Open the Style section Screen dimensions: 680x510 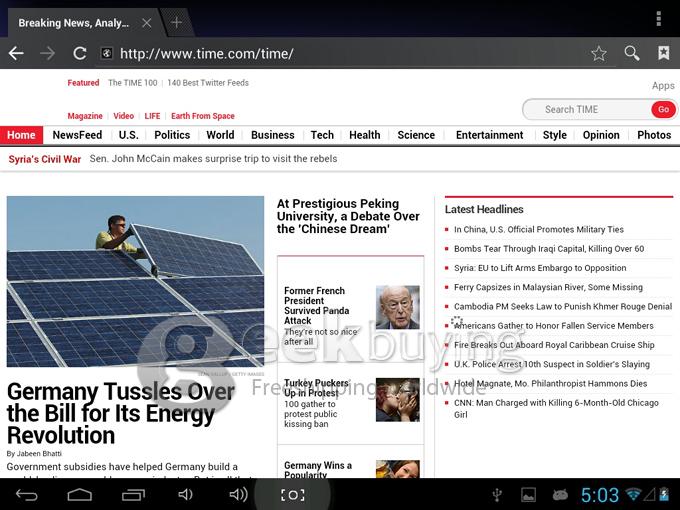555,135
